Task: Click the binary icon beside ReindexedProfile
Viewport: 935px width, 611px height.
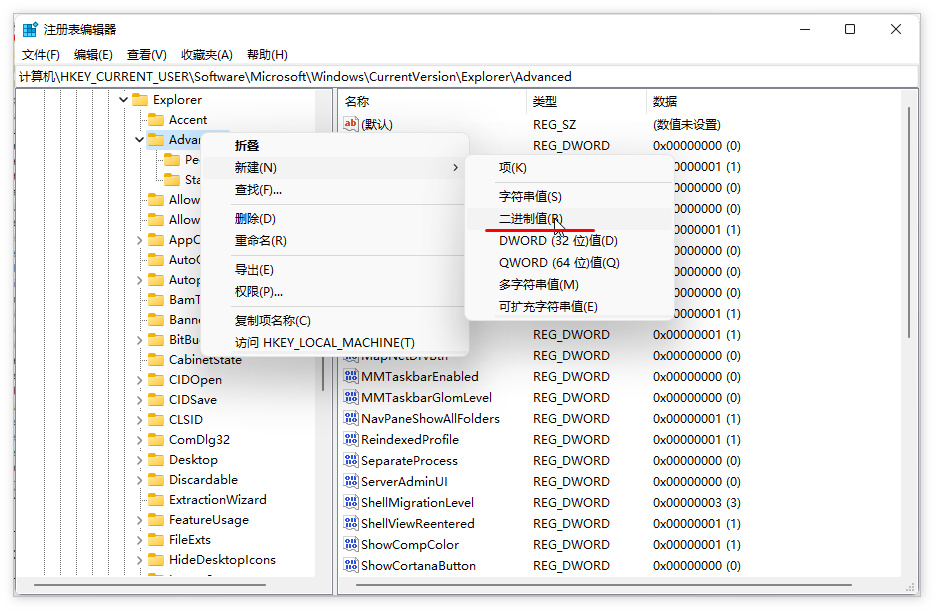Action: (x=352, y=439)
